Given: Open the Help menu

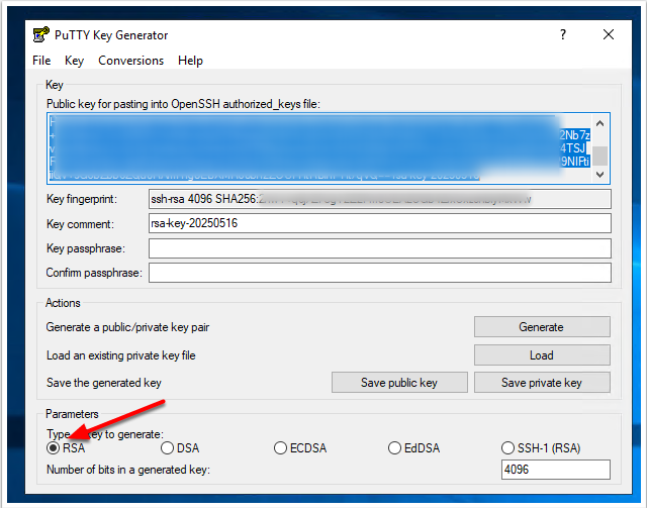Looking at the screenshot, I should click(x=190, y=61).
